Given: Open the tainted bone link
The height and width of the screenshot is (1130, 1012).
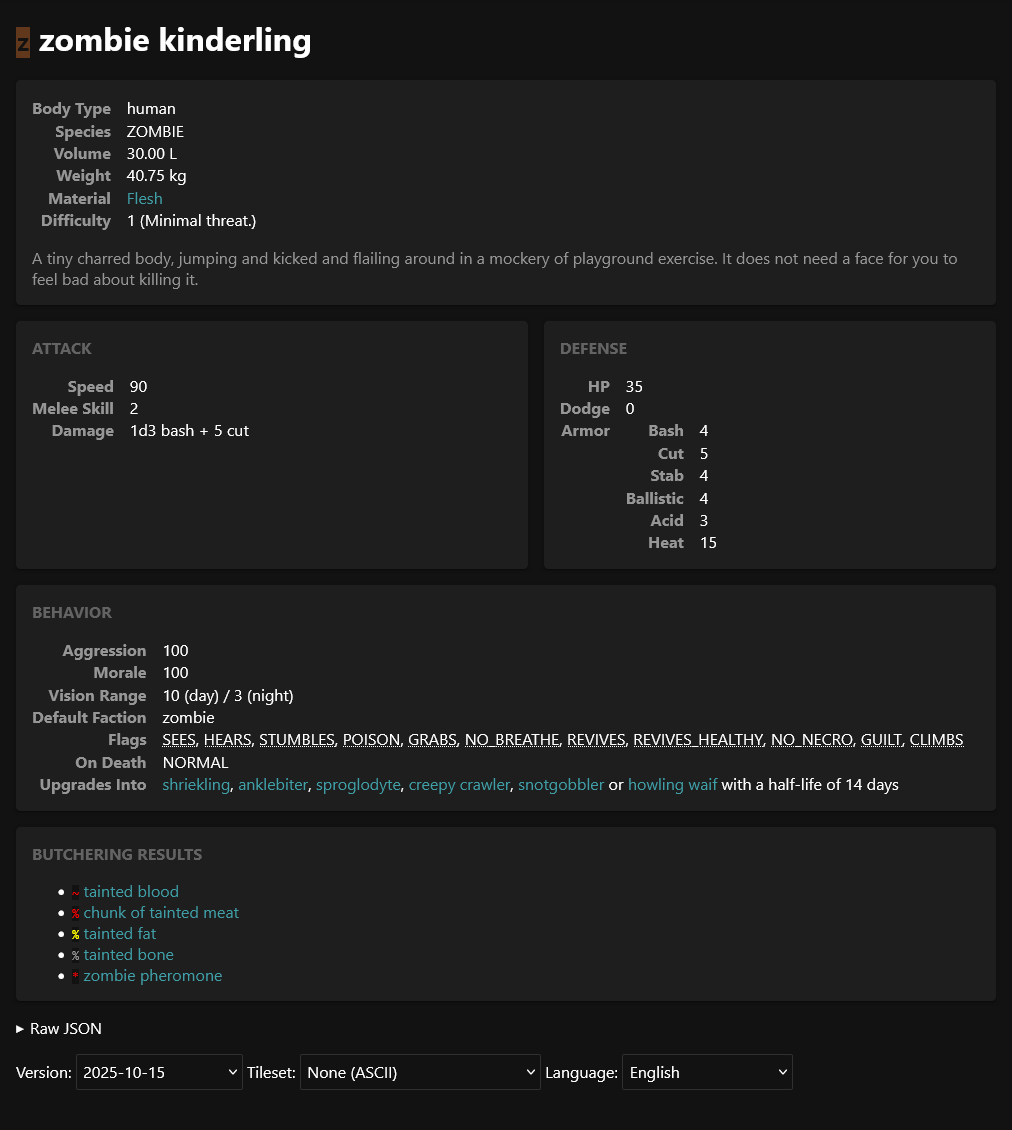Looking at the screenshot, I should (128, 954).
